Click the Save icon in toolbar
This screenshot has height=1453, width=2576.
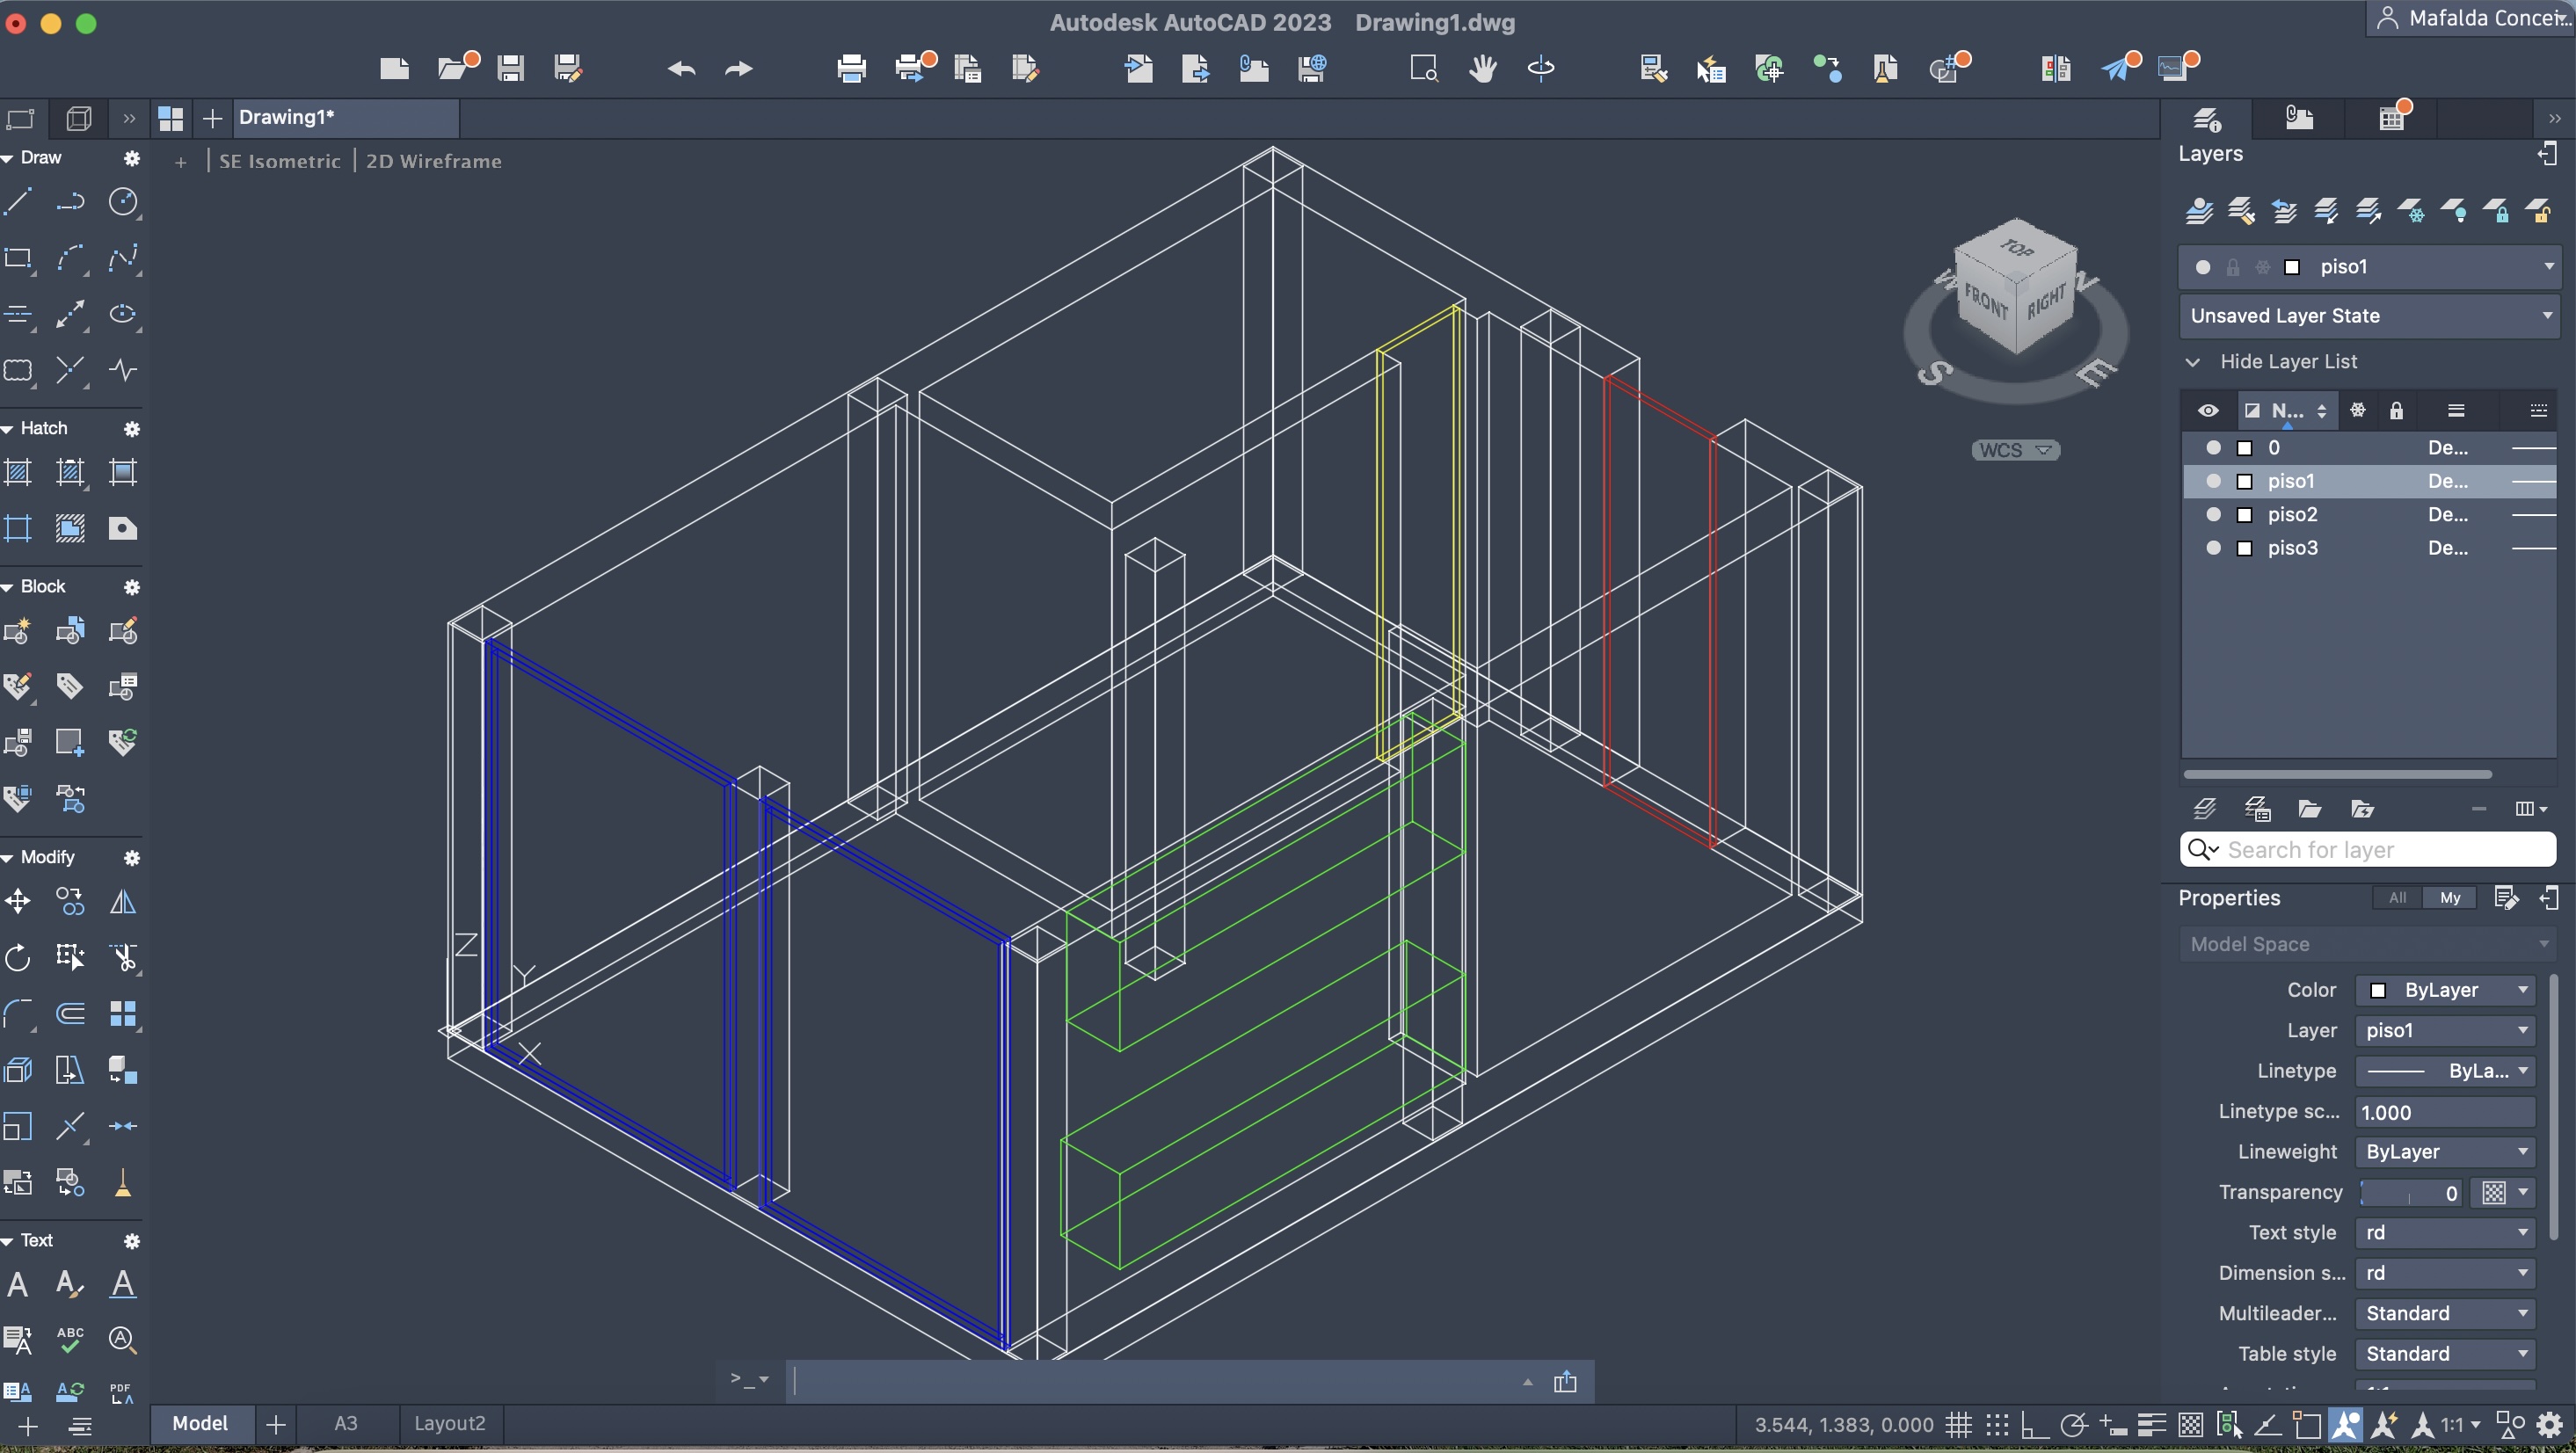(511, 68)
